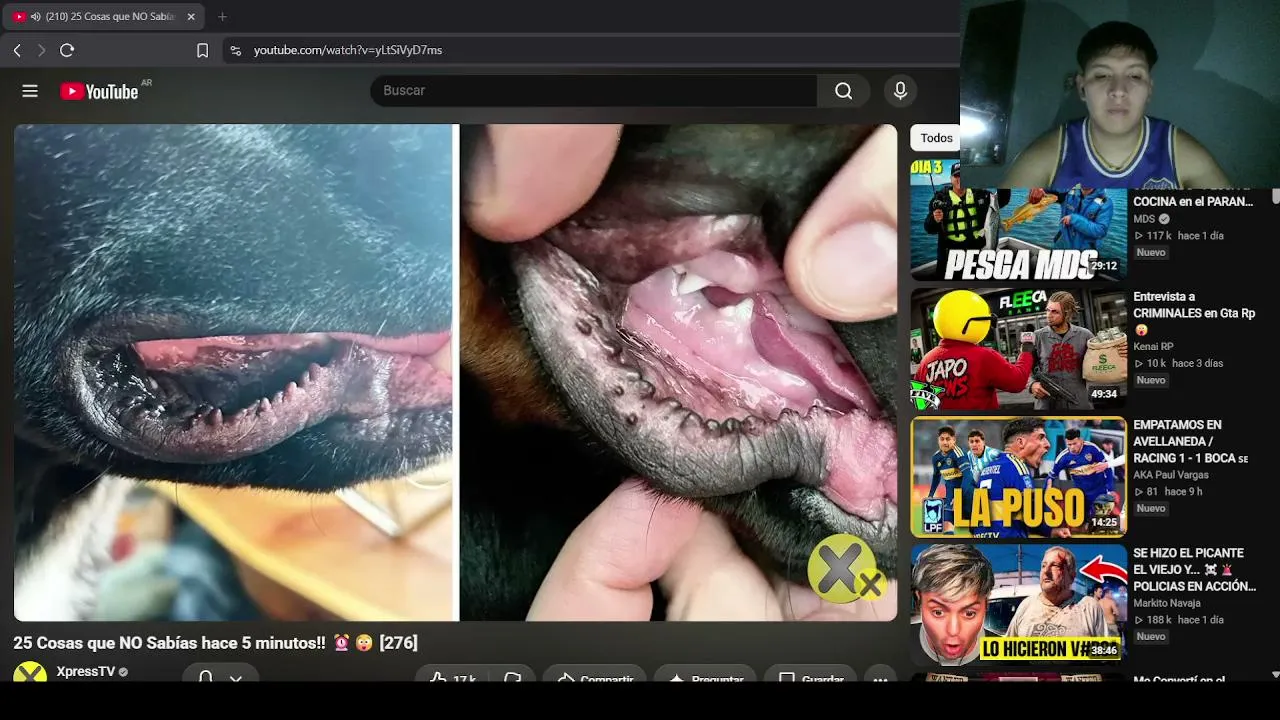This screenshot has height=720, width=1280.
Task: Open the YouTube guide hamburger menu
Action: click(30, 91)
